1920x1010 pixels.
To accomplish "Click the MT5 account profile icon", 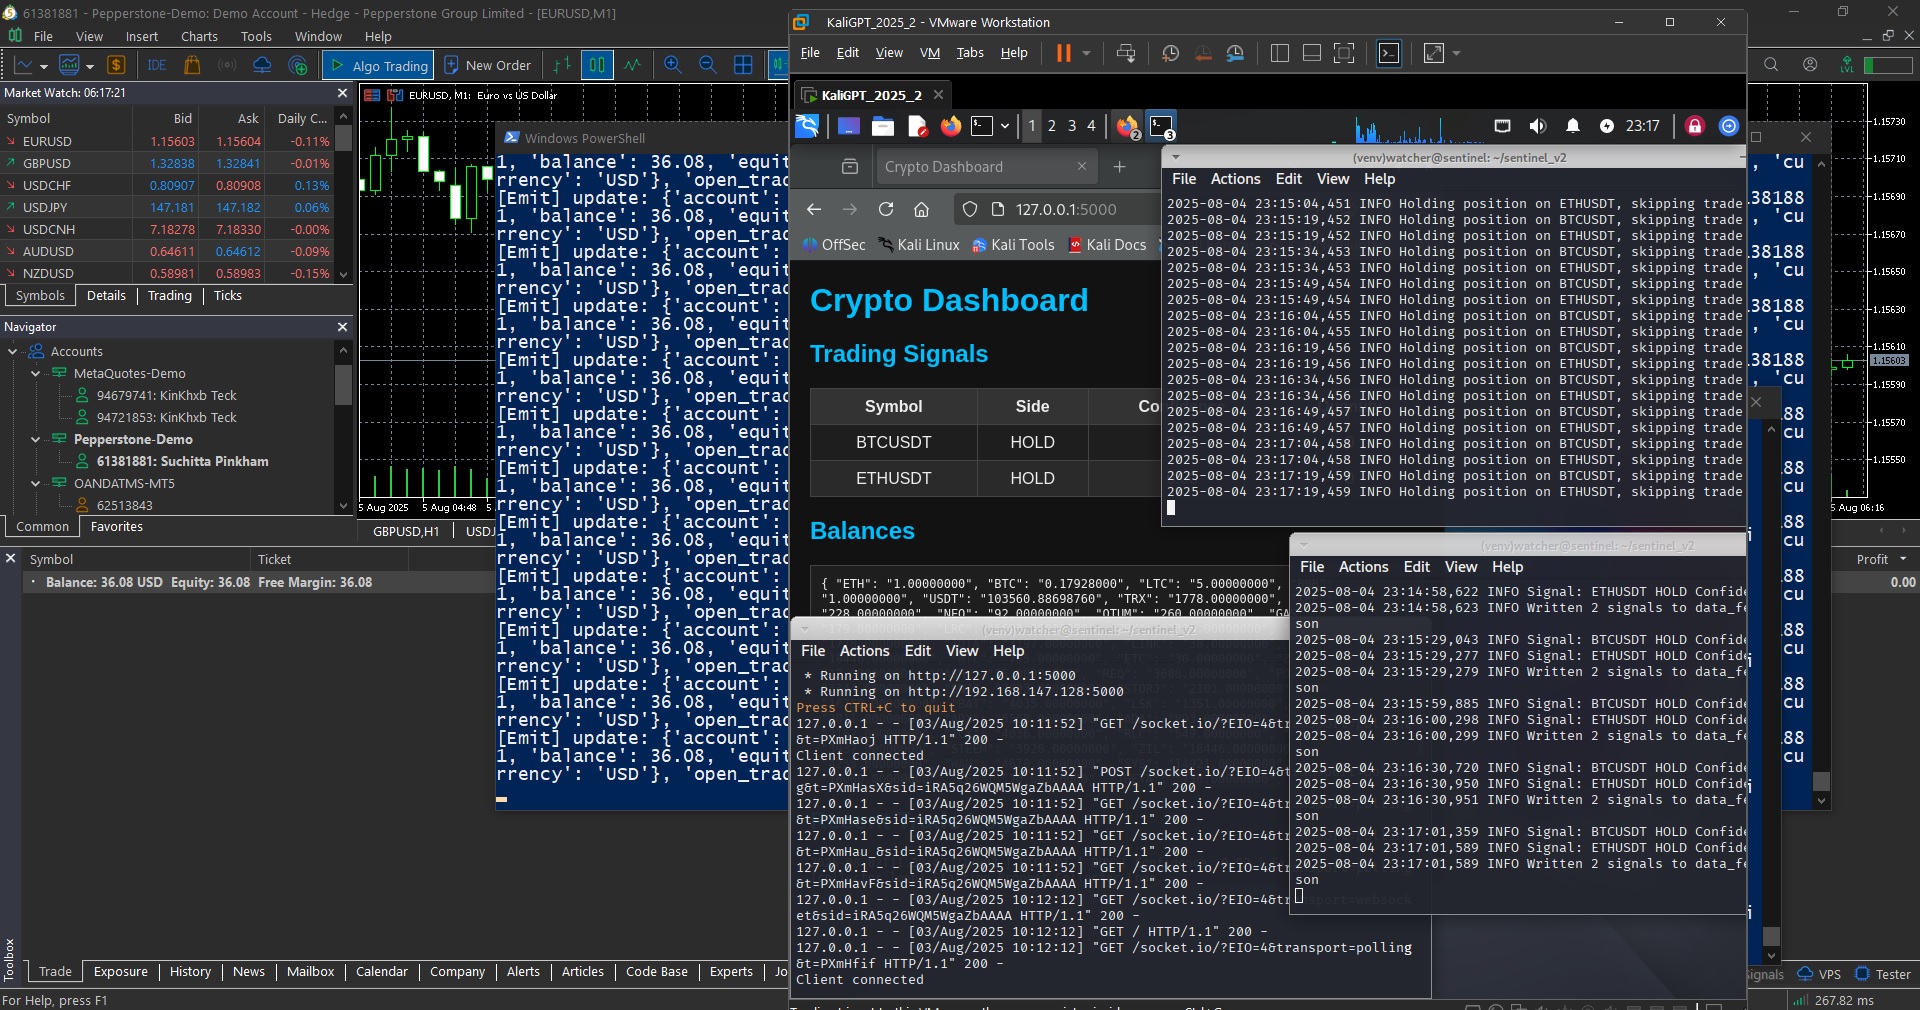I will pyautogui.click(x=1810, y=65).
